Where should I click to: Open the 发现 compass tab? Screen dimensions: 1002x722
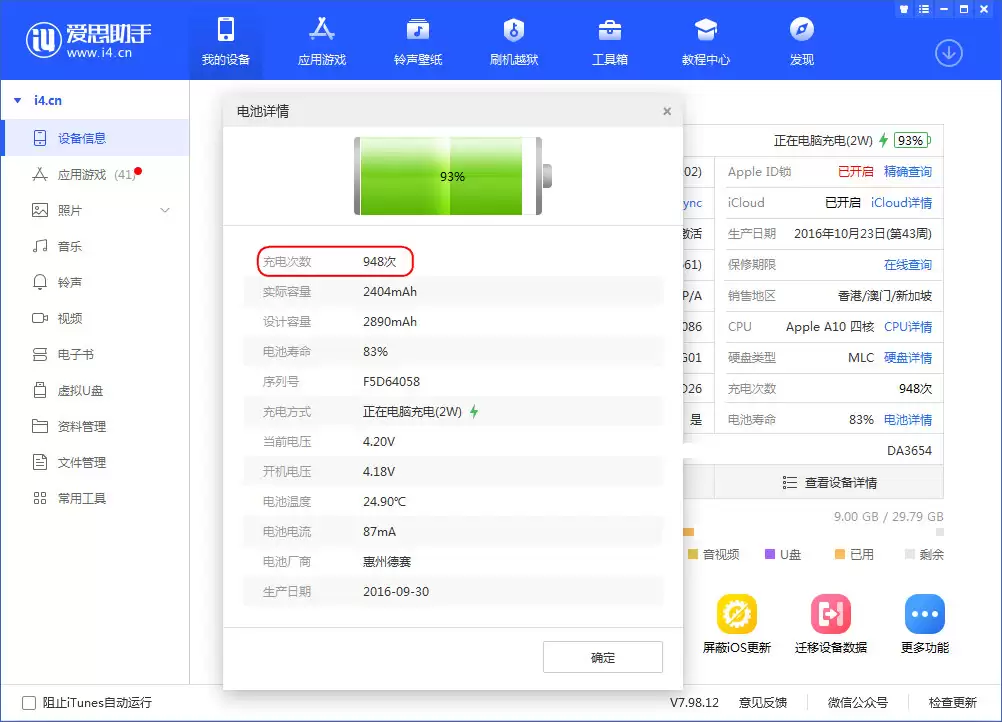click(801, 41)
